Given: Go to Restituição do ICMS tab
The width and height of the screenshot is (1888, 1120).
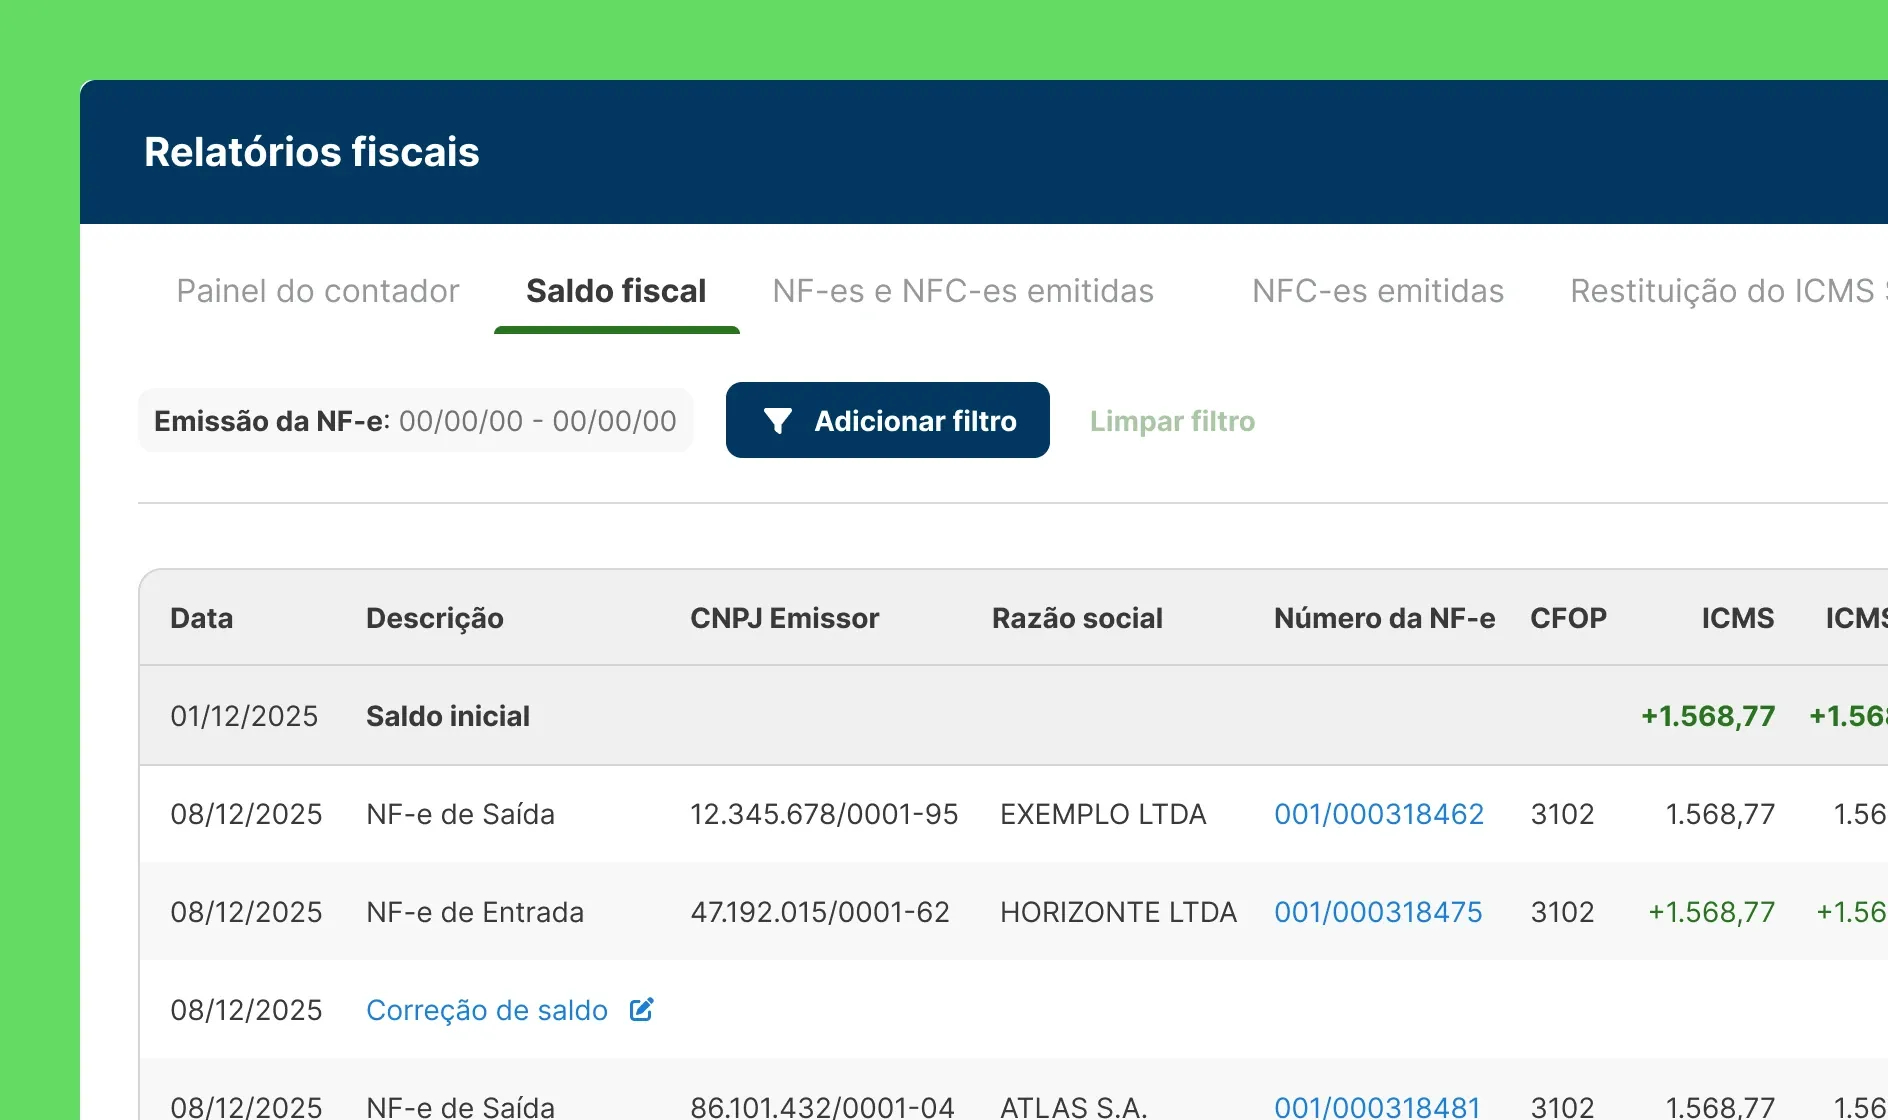Looking at the screenshot, I should click(1728, 291).
